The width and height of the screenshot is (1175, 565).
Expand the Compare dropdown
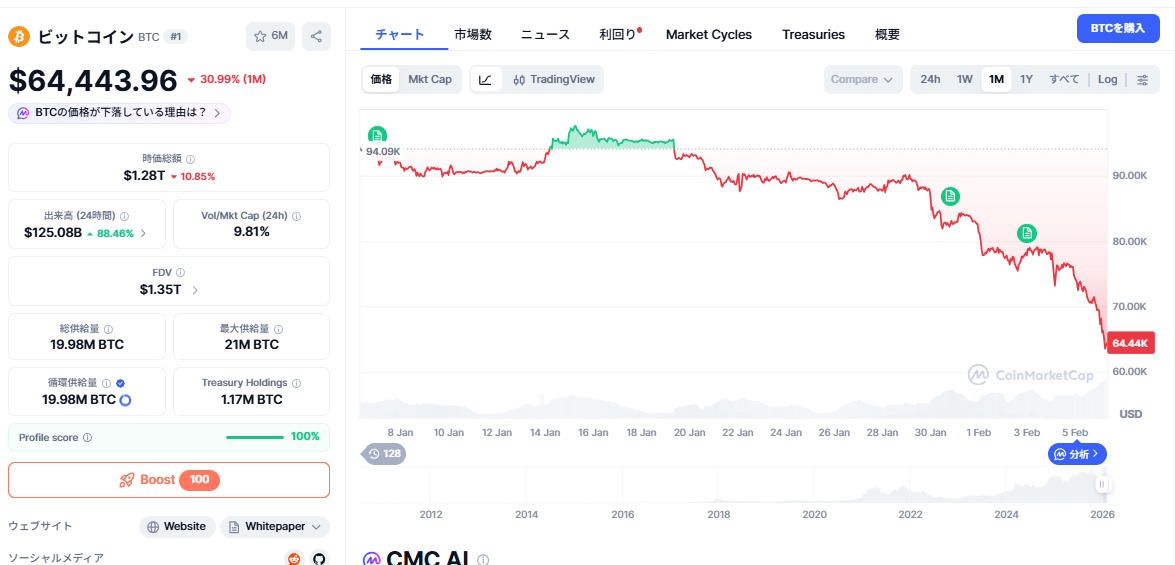tap(861, 80)
